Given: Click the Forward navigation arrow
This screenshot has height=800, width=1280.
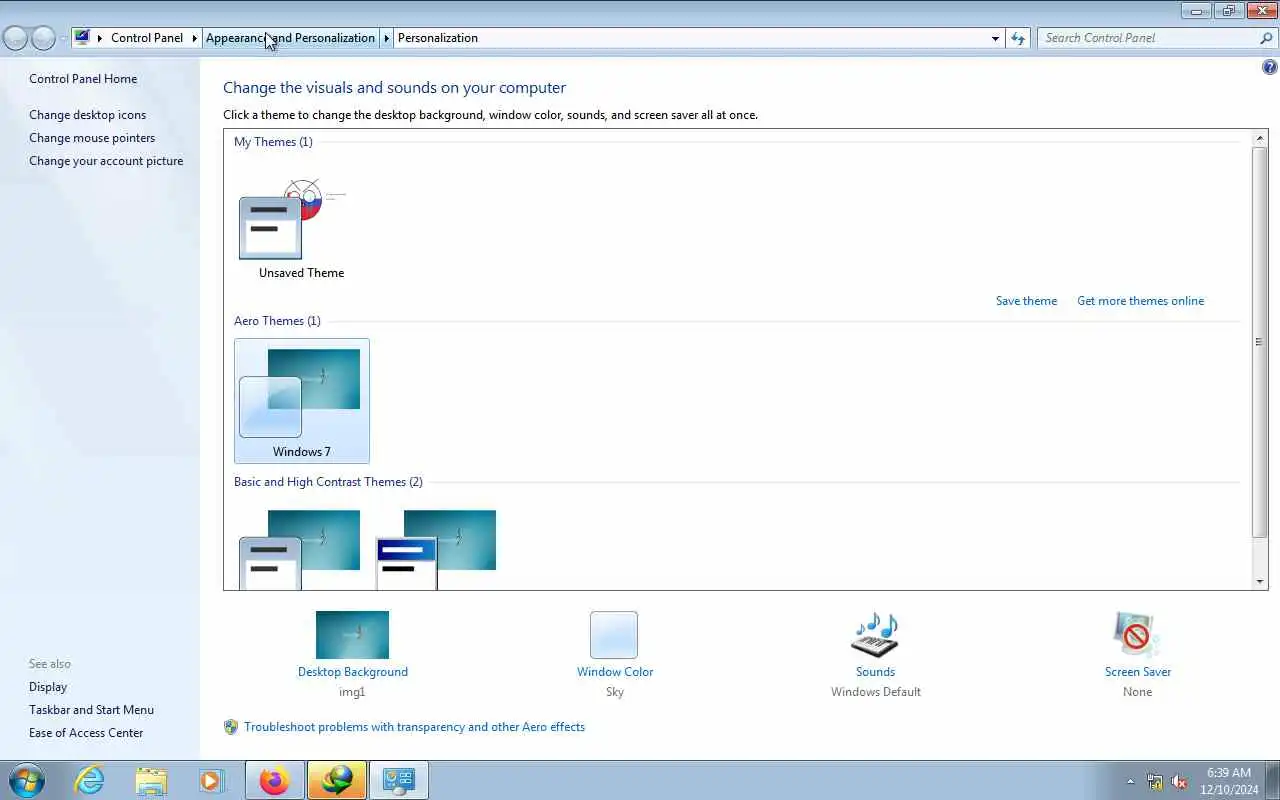Looking at the screenshot, I should coord(43,38).
